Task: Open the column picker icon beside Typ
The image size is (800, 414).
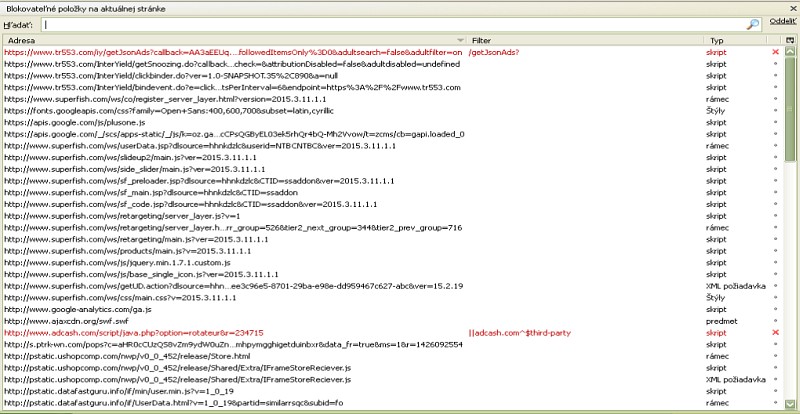Action: [x=790, y=40]
